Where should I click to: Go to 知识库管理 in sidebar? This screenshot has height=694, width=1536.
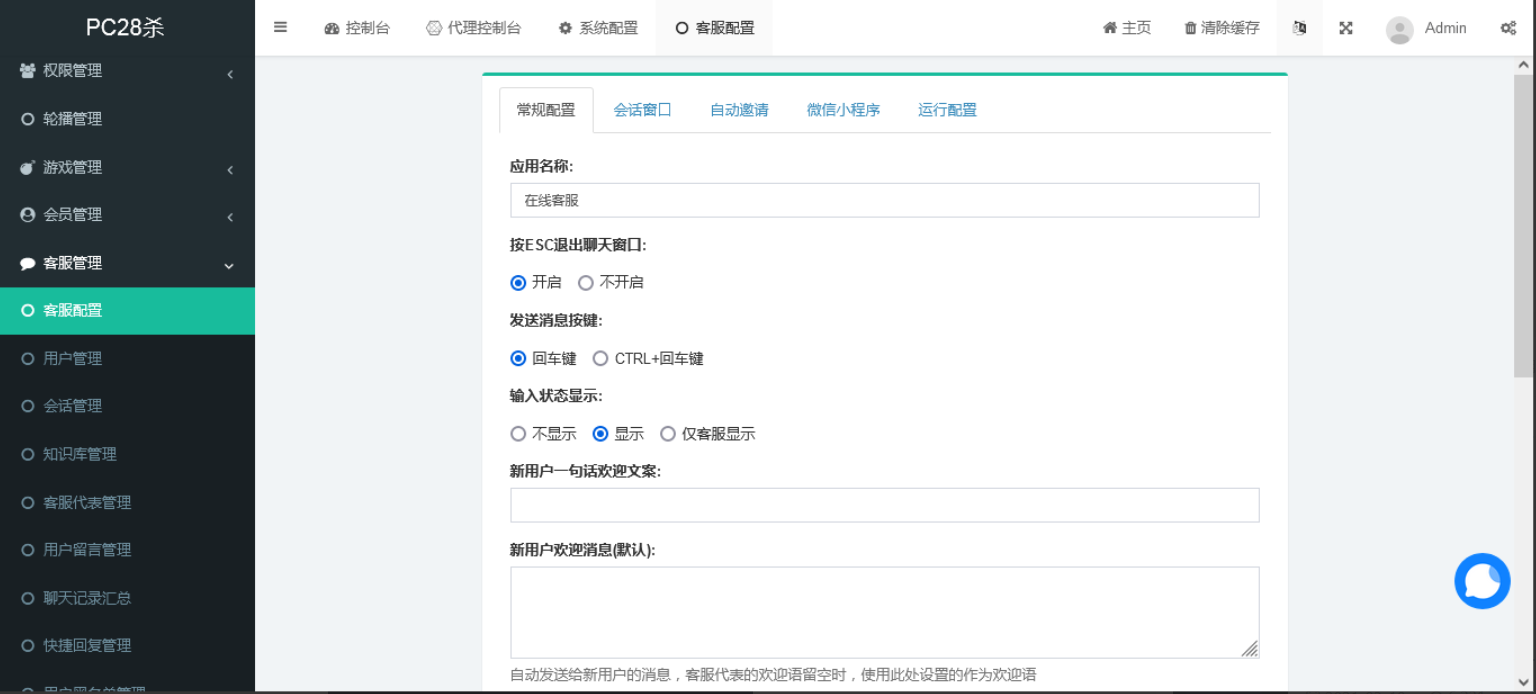tap(79, 454)
